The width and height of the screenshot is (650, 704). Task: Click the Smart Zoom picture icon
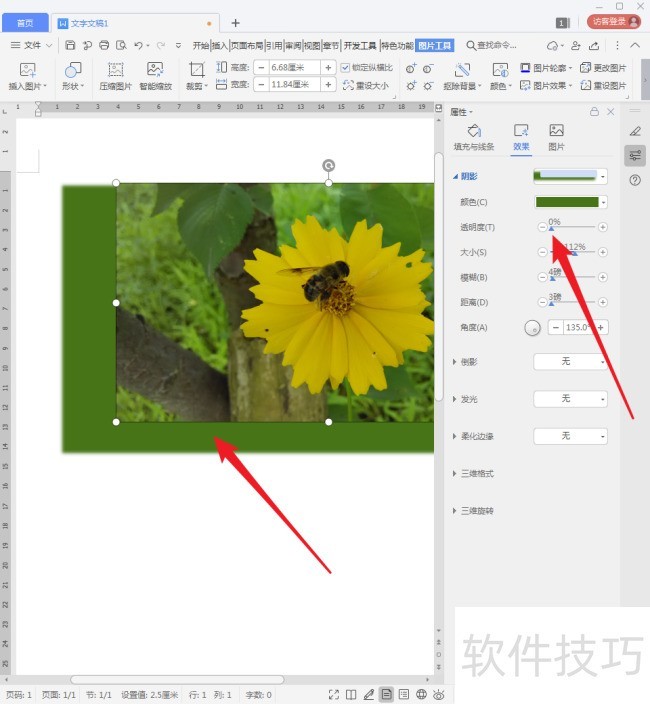pyautogui.click(x=155, y=70)
